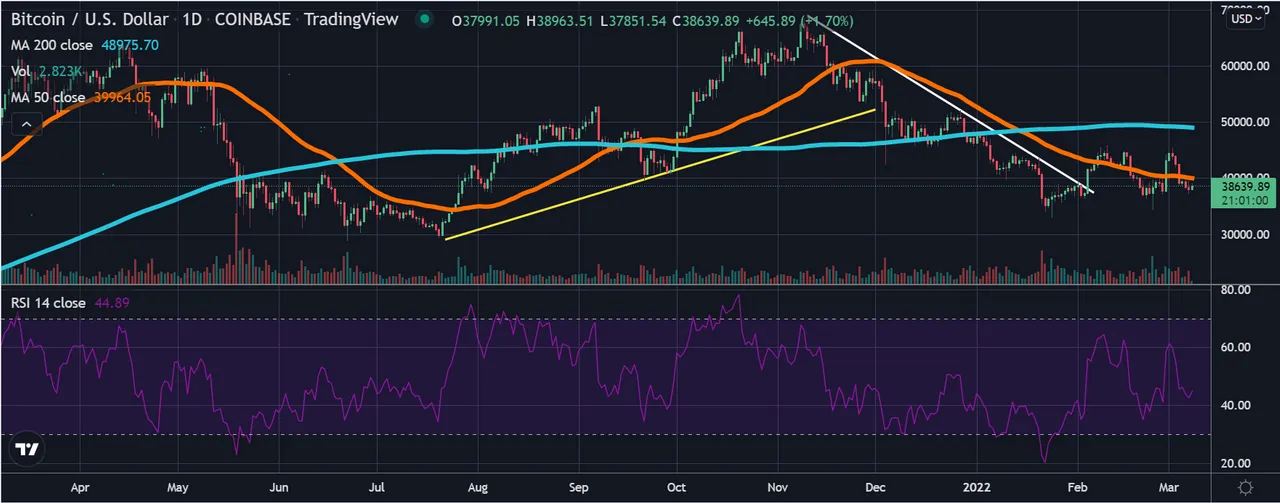Click the green market status dot
The height and width of the screenshot is (503, 1280).
pyautogui.click(x=427, y=19)
